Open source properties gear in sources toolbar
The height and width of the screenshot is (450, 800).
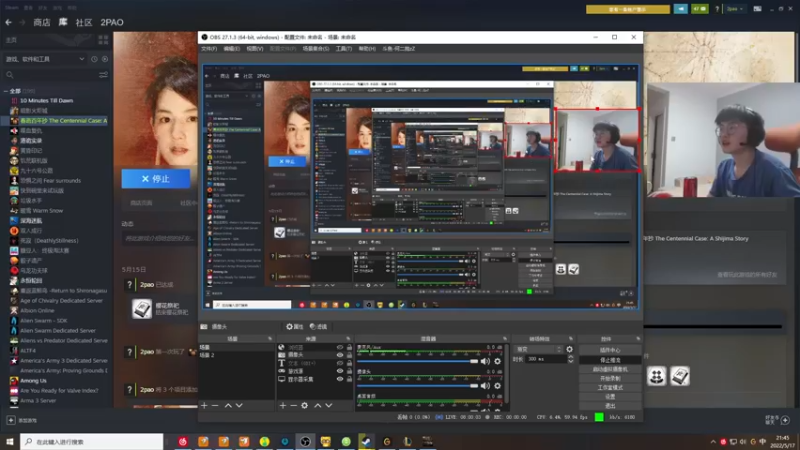(x=305, y=405)
